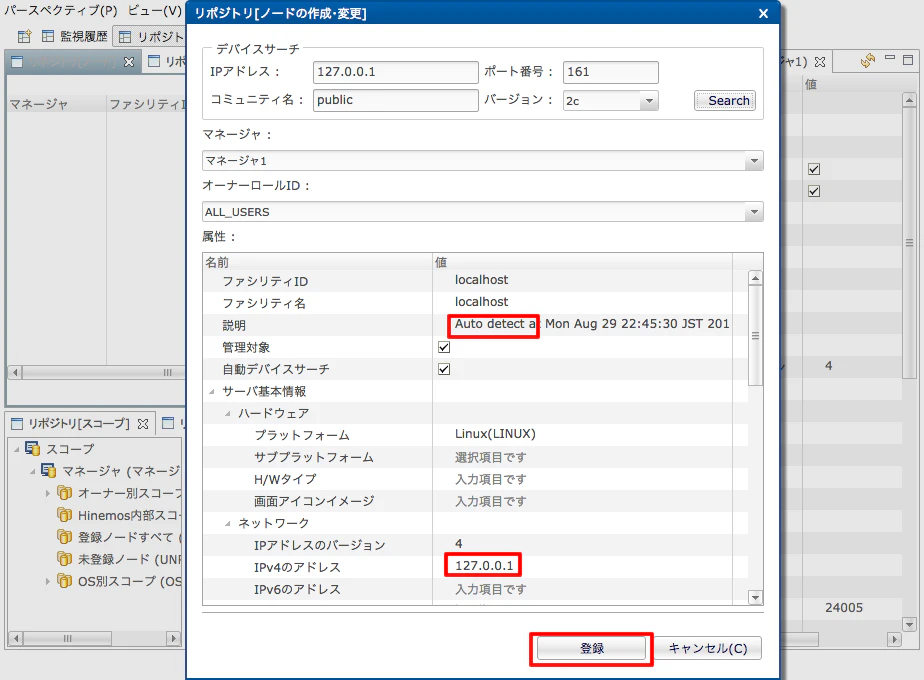Click the マネージャ column header
The image size is (924, 680).
tap(57, 104)
